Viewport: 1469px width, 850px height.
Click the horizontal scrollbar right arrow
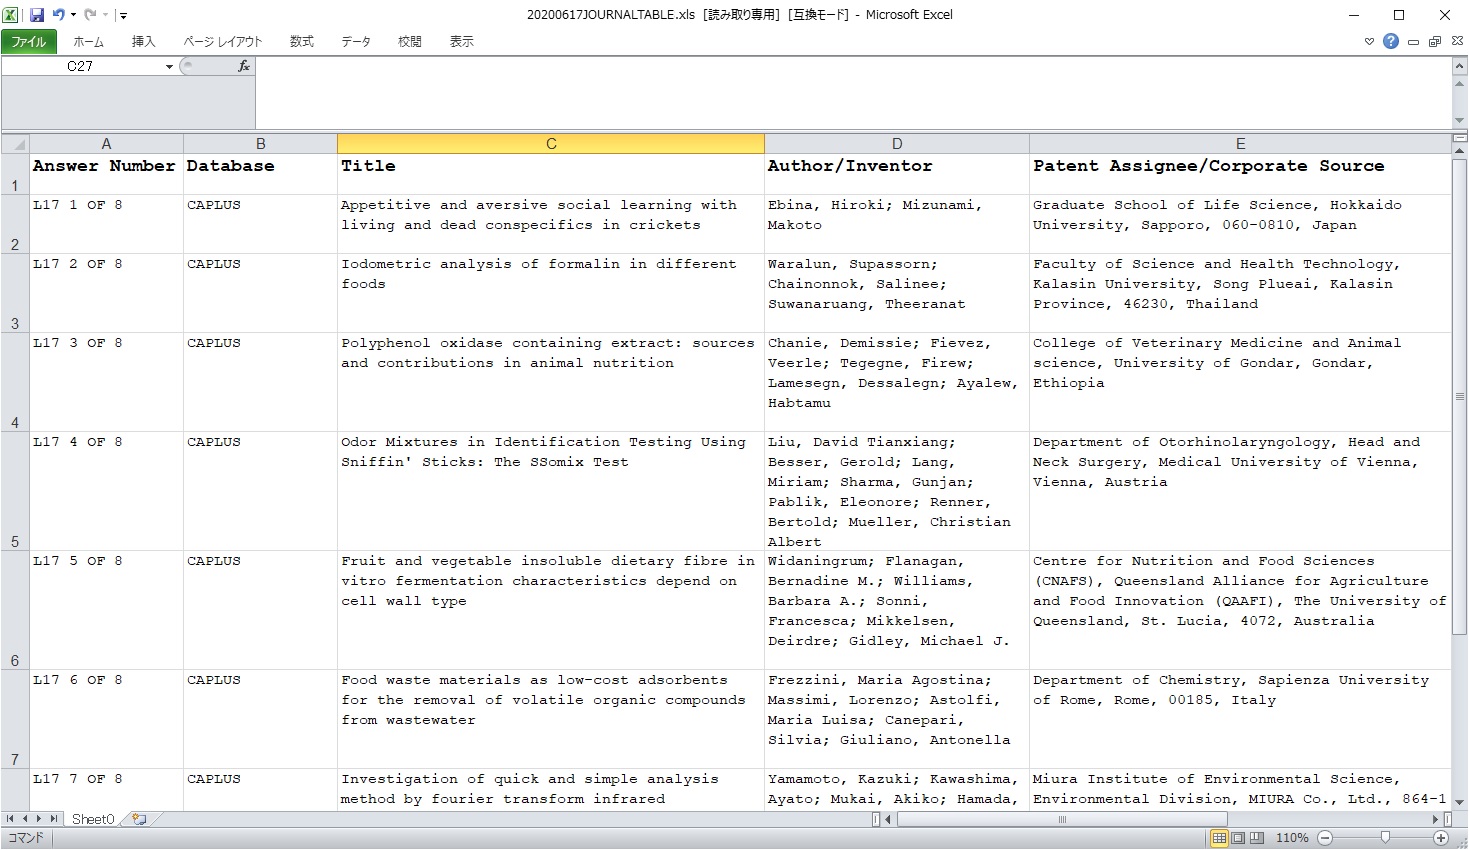pos(1436,819)
